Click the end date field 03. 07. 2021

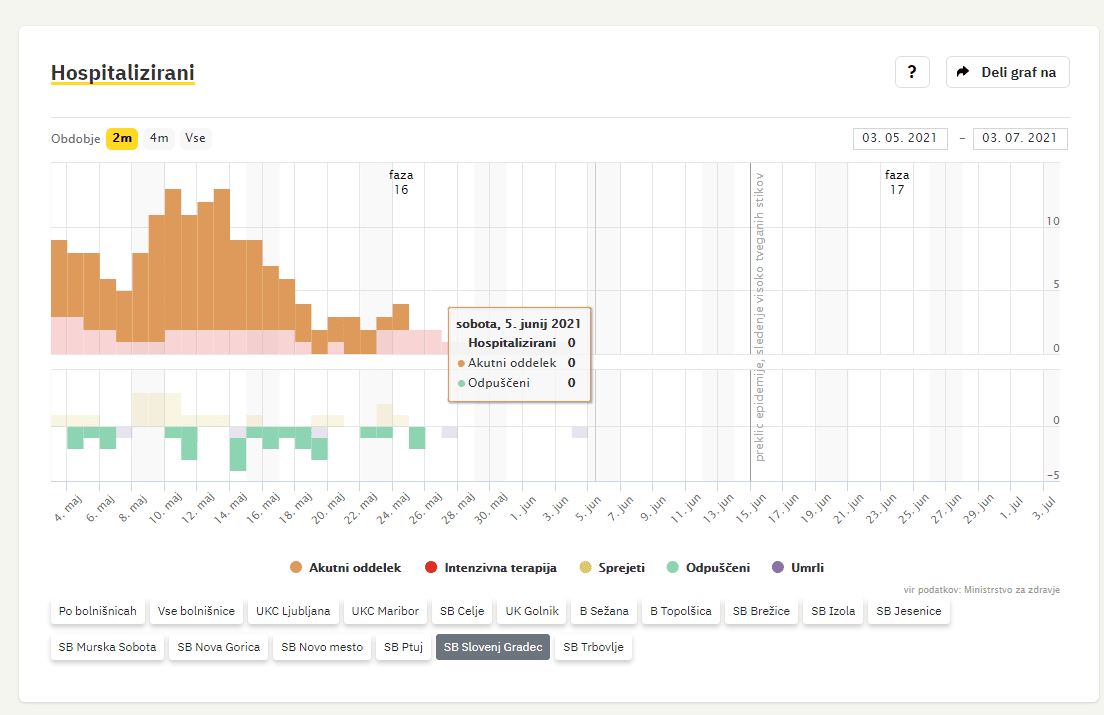pyautogui.click(x=1019, y=138)
